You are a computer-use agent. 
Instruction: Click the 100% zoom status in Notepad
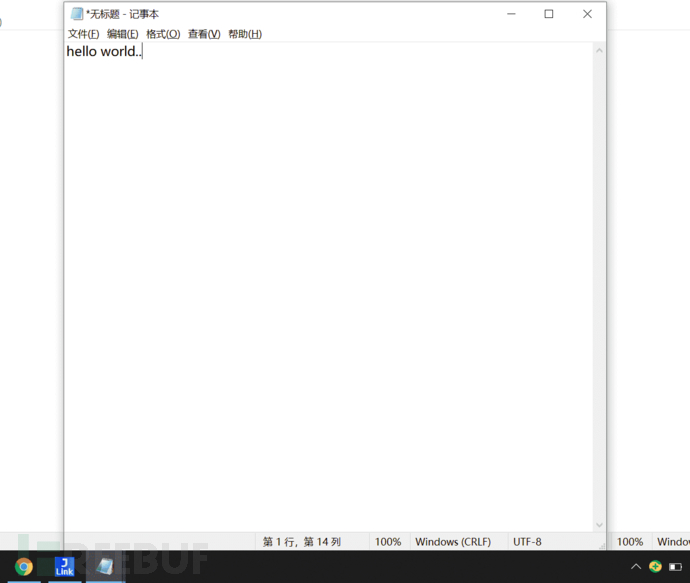(388, 542)
